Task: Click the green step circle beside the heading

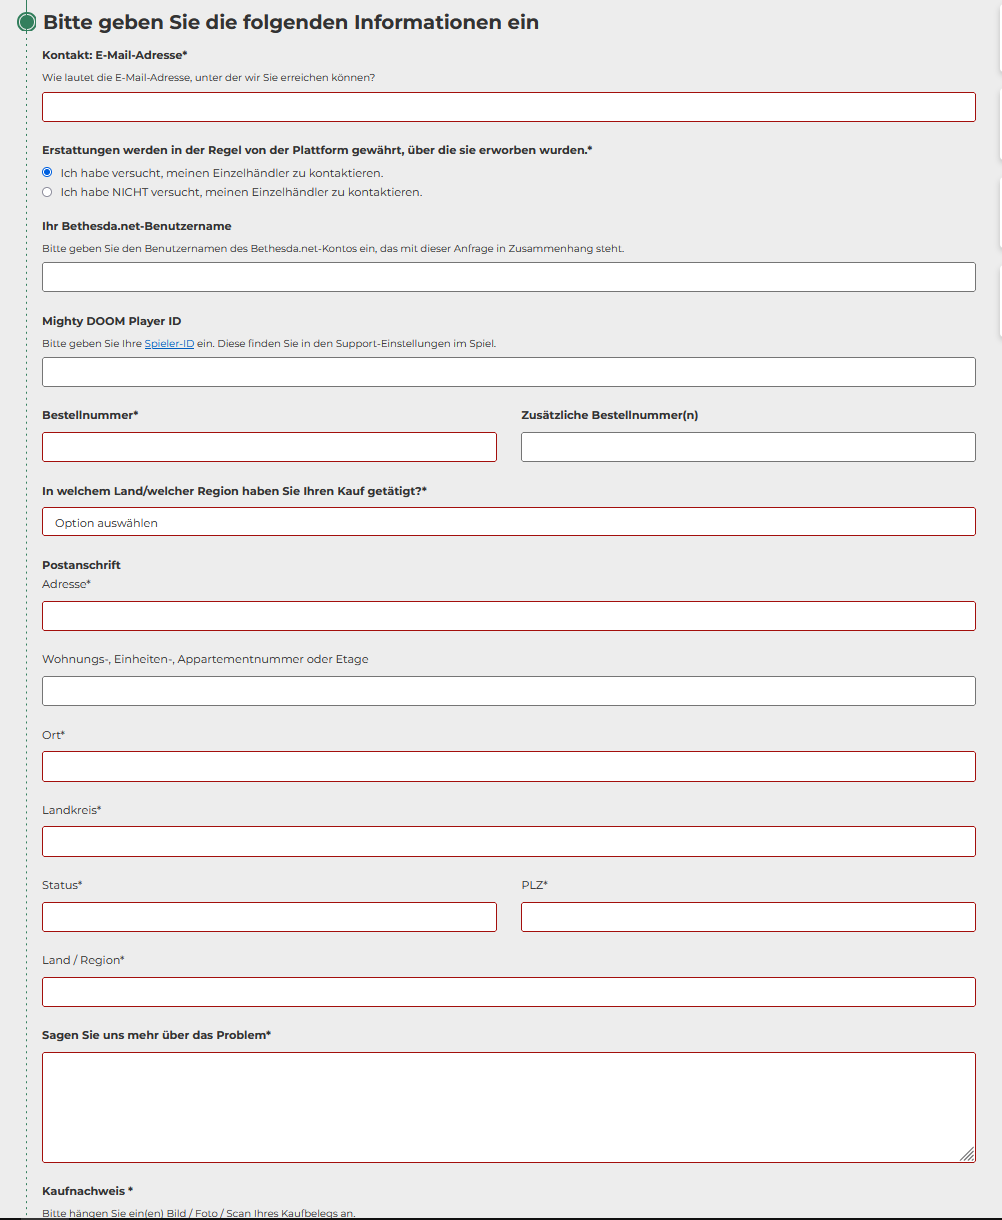Action: pos(27,22)
